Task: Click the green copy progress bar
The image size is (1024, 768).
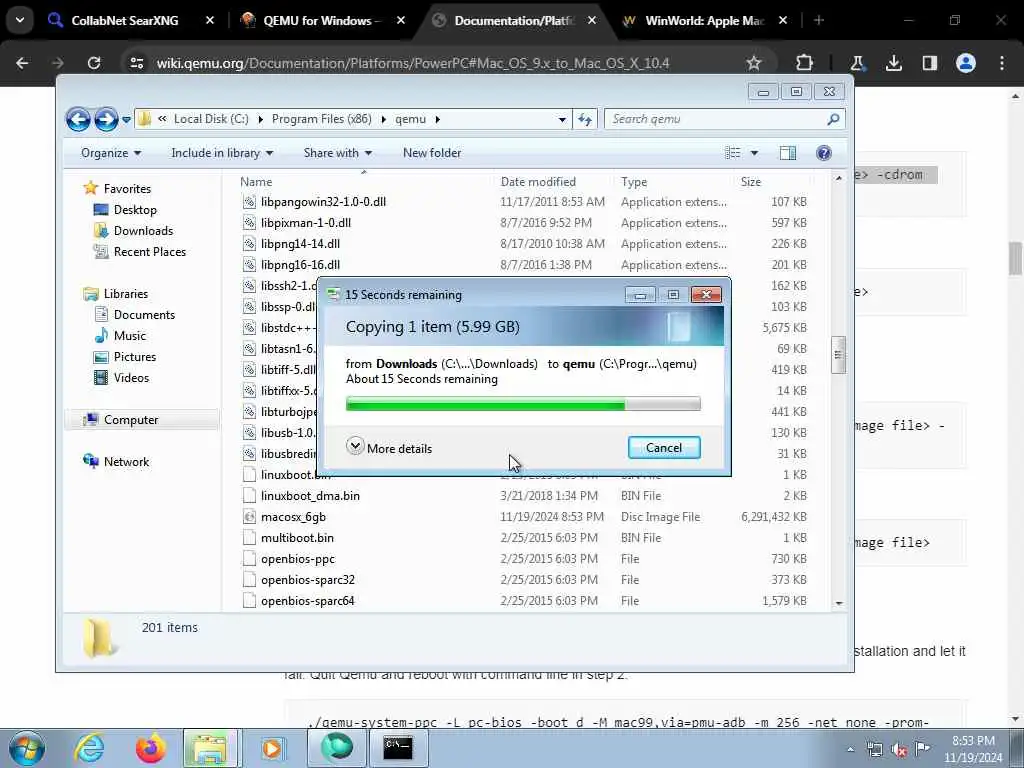Action: click(x=522, y=404)
